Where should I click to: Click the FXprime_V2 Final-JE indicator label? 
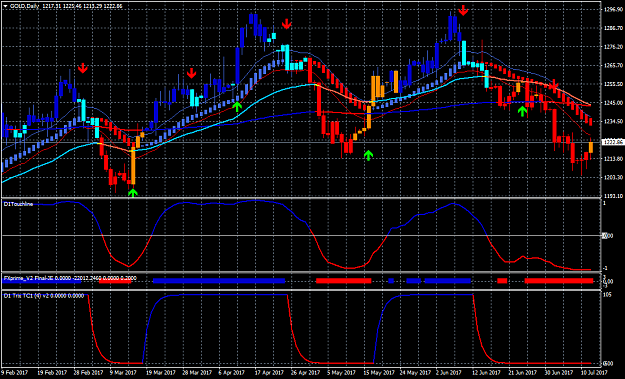point(28,278)
